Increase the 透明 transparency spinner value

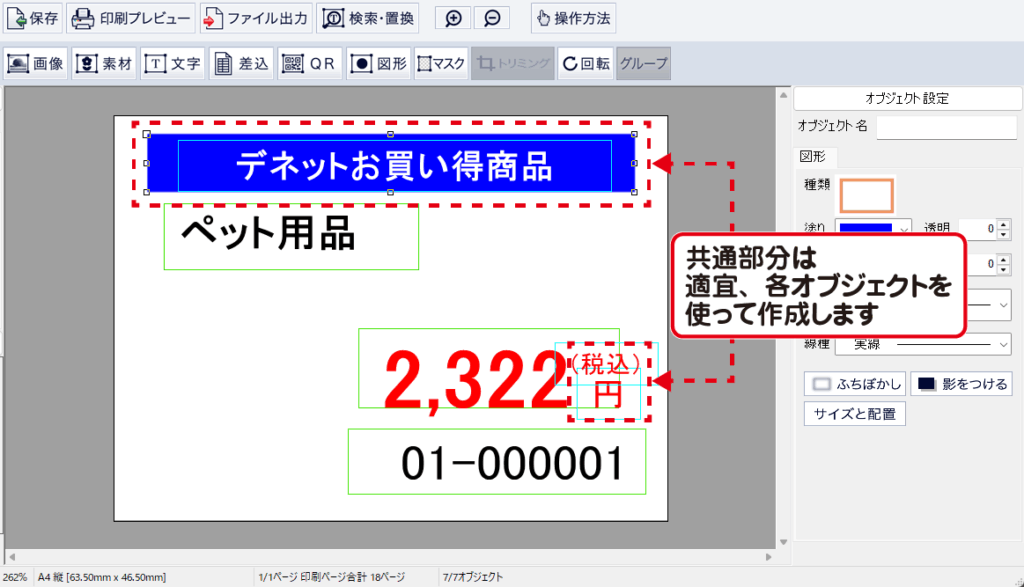pos(1005,224)
